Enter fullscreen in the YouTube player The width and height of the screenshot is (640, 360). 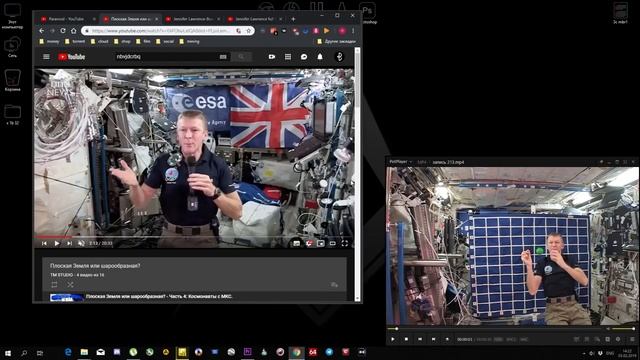click(344, 243)
